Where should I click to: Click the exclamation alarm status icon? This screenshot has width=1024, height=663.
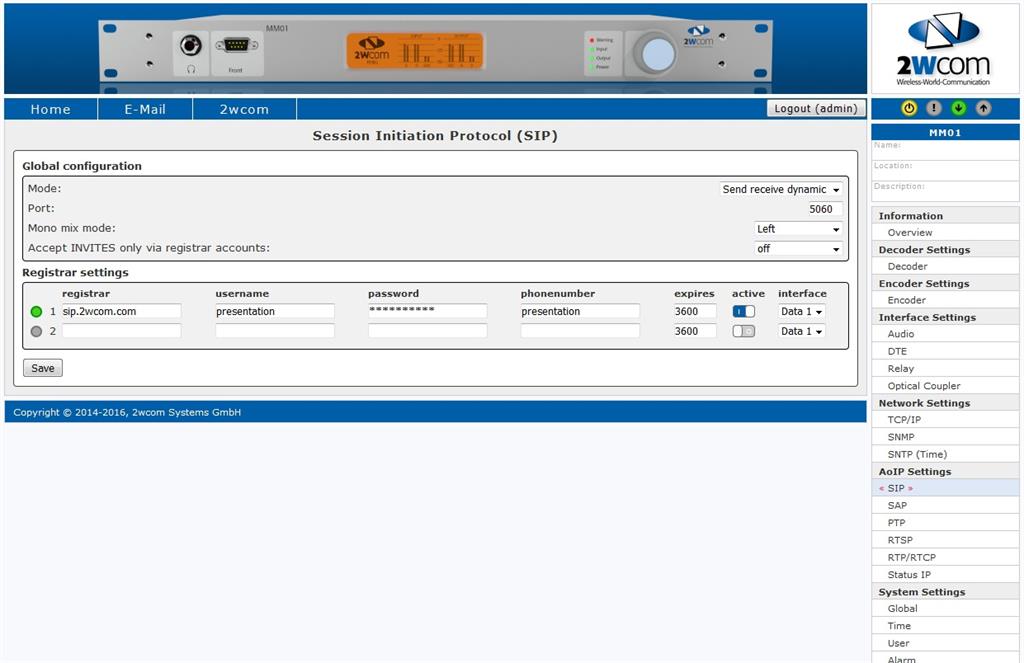coord(932,109)
